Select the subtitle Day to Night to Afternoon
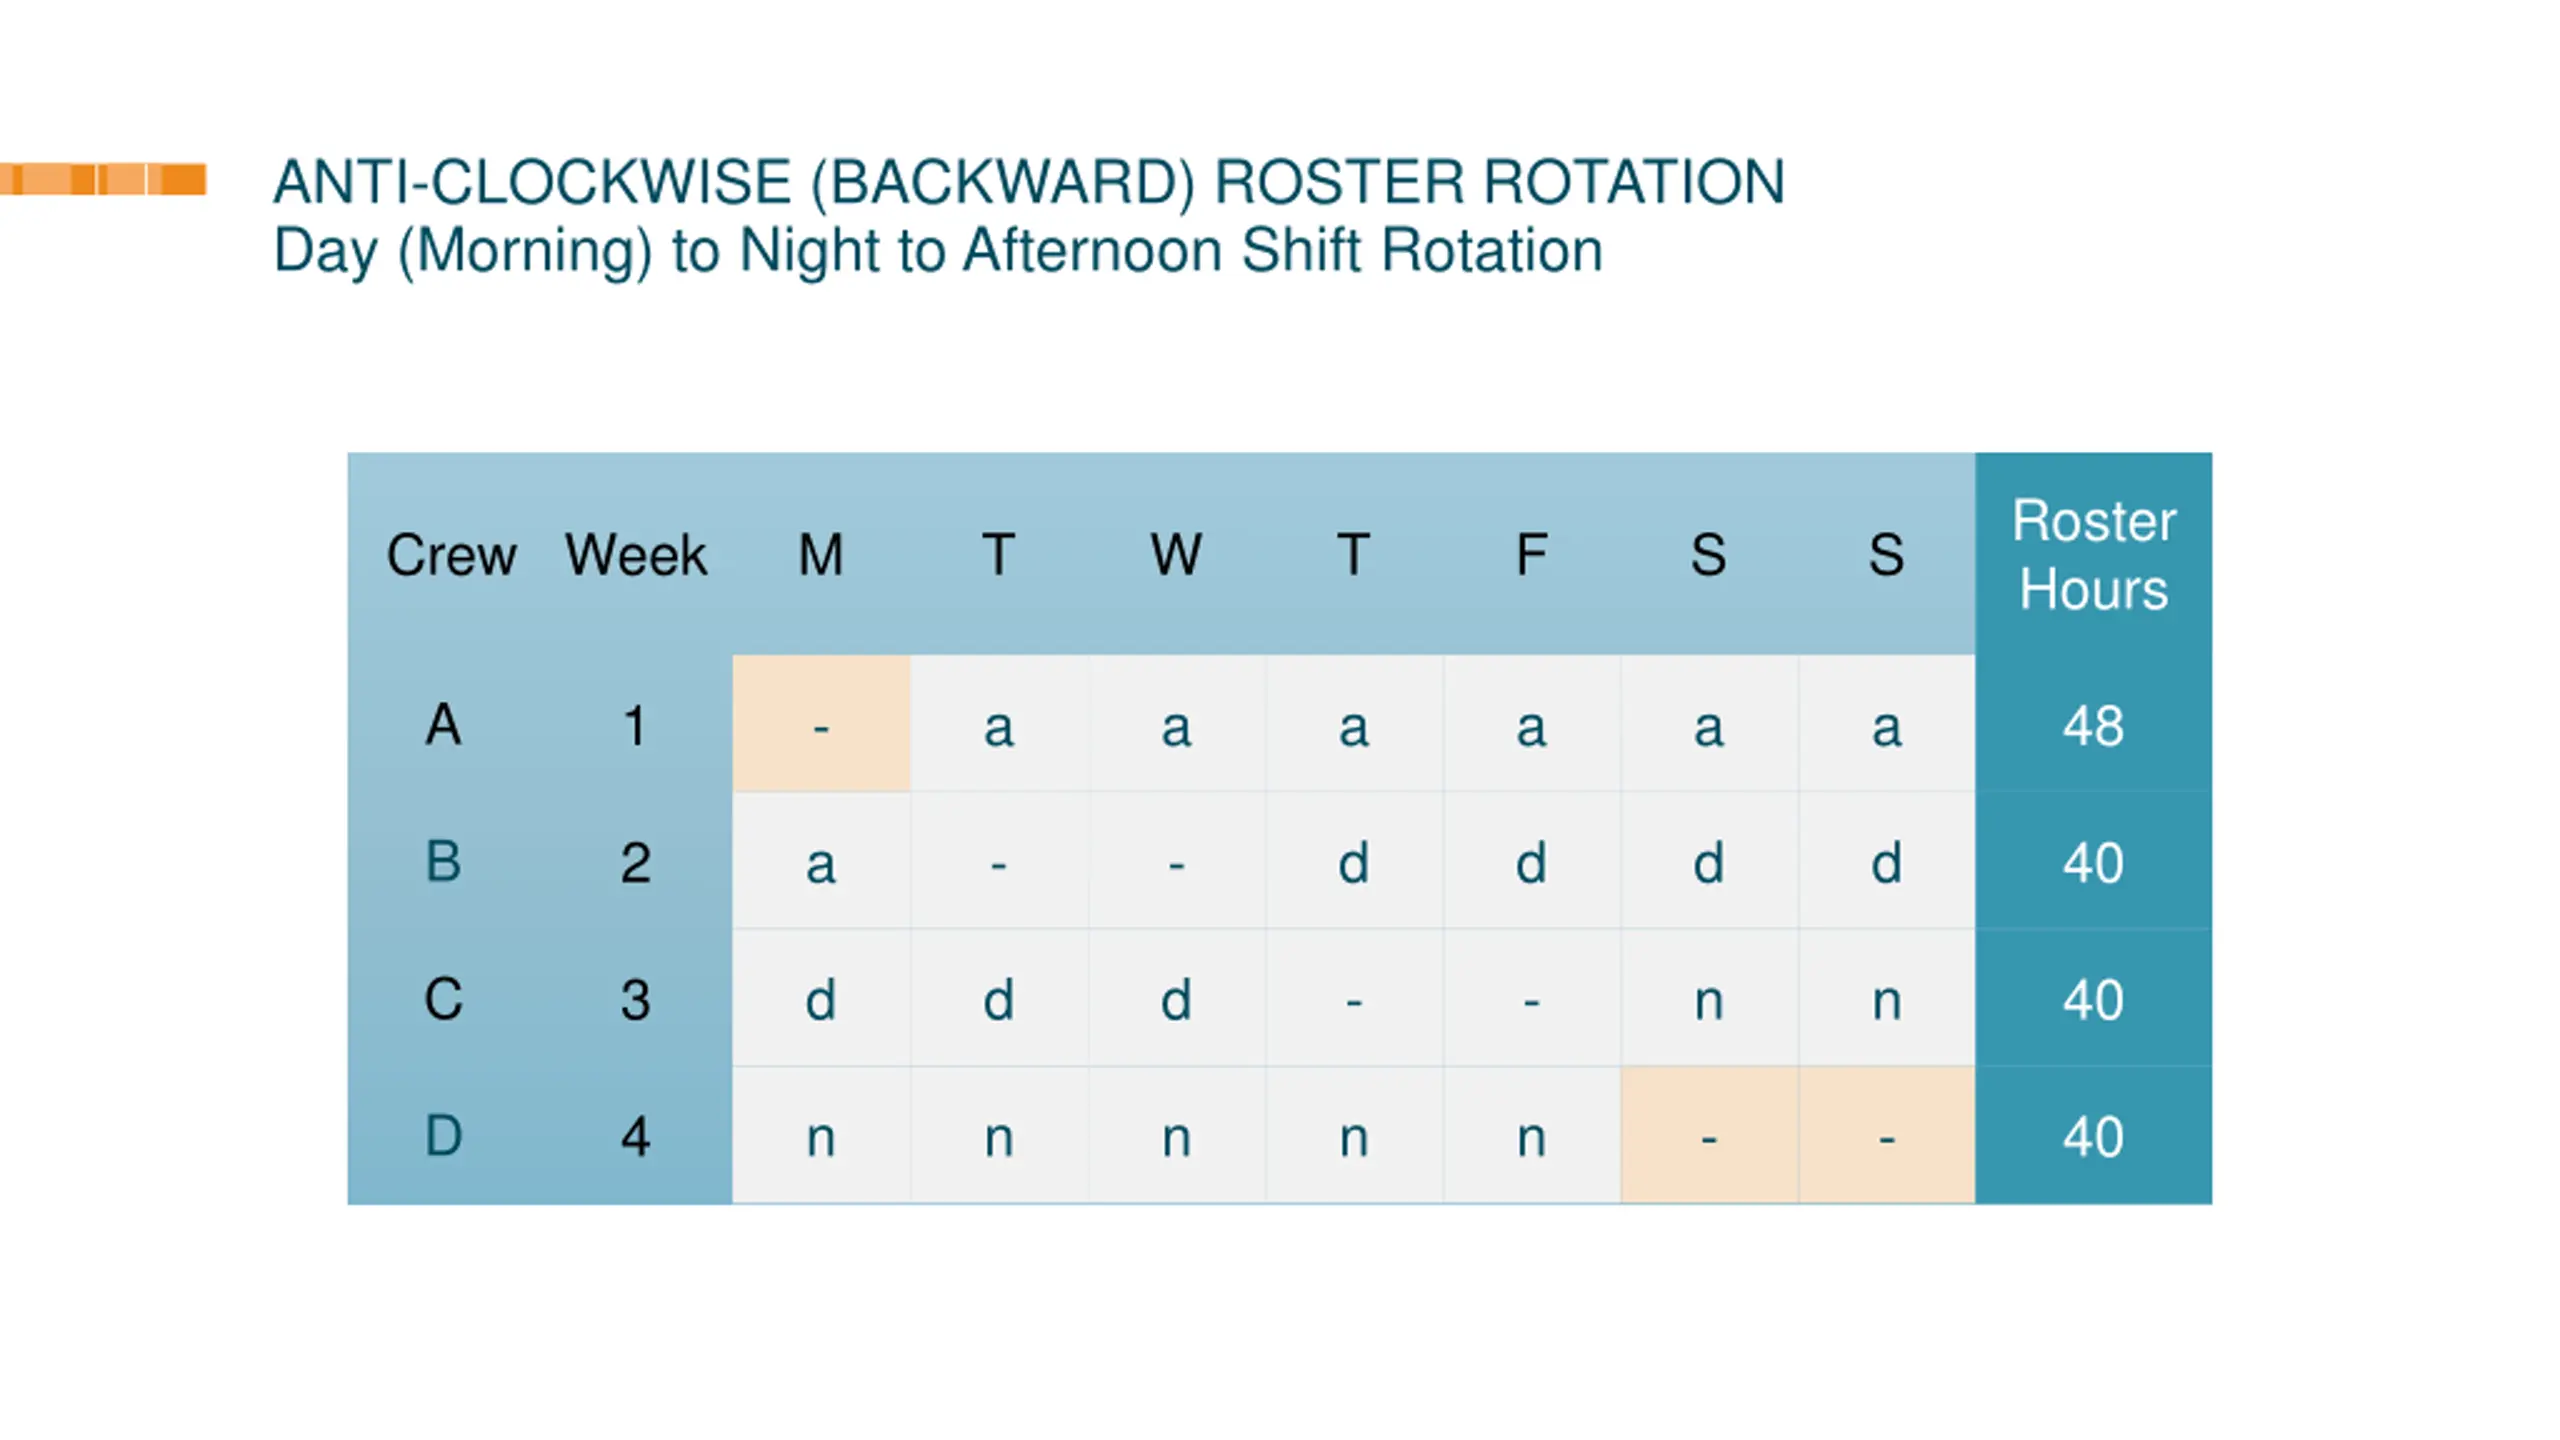Screen dimensions: 2560x1440 tap(938, 250)
